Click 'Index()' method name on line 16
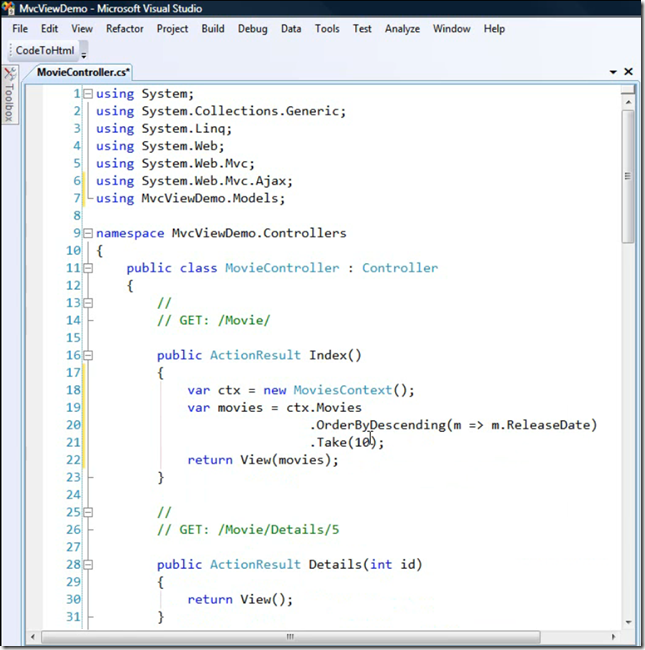 335,355
